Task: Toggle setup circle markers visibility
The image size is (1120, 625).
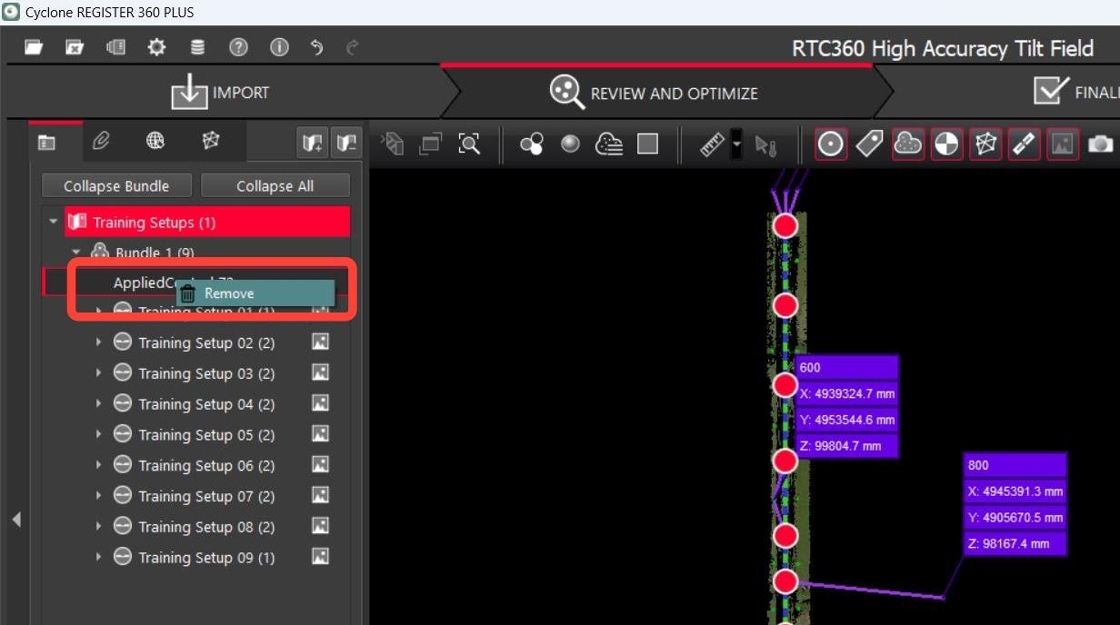Action: (830, 144)
